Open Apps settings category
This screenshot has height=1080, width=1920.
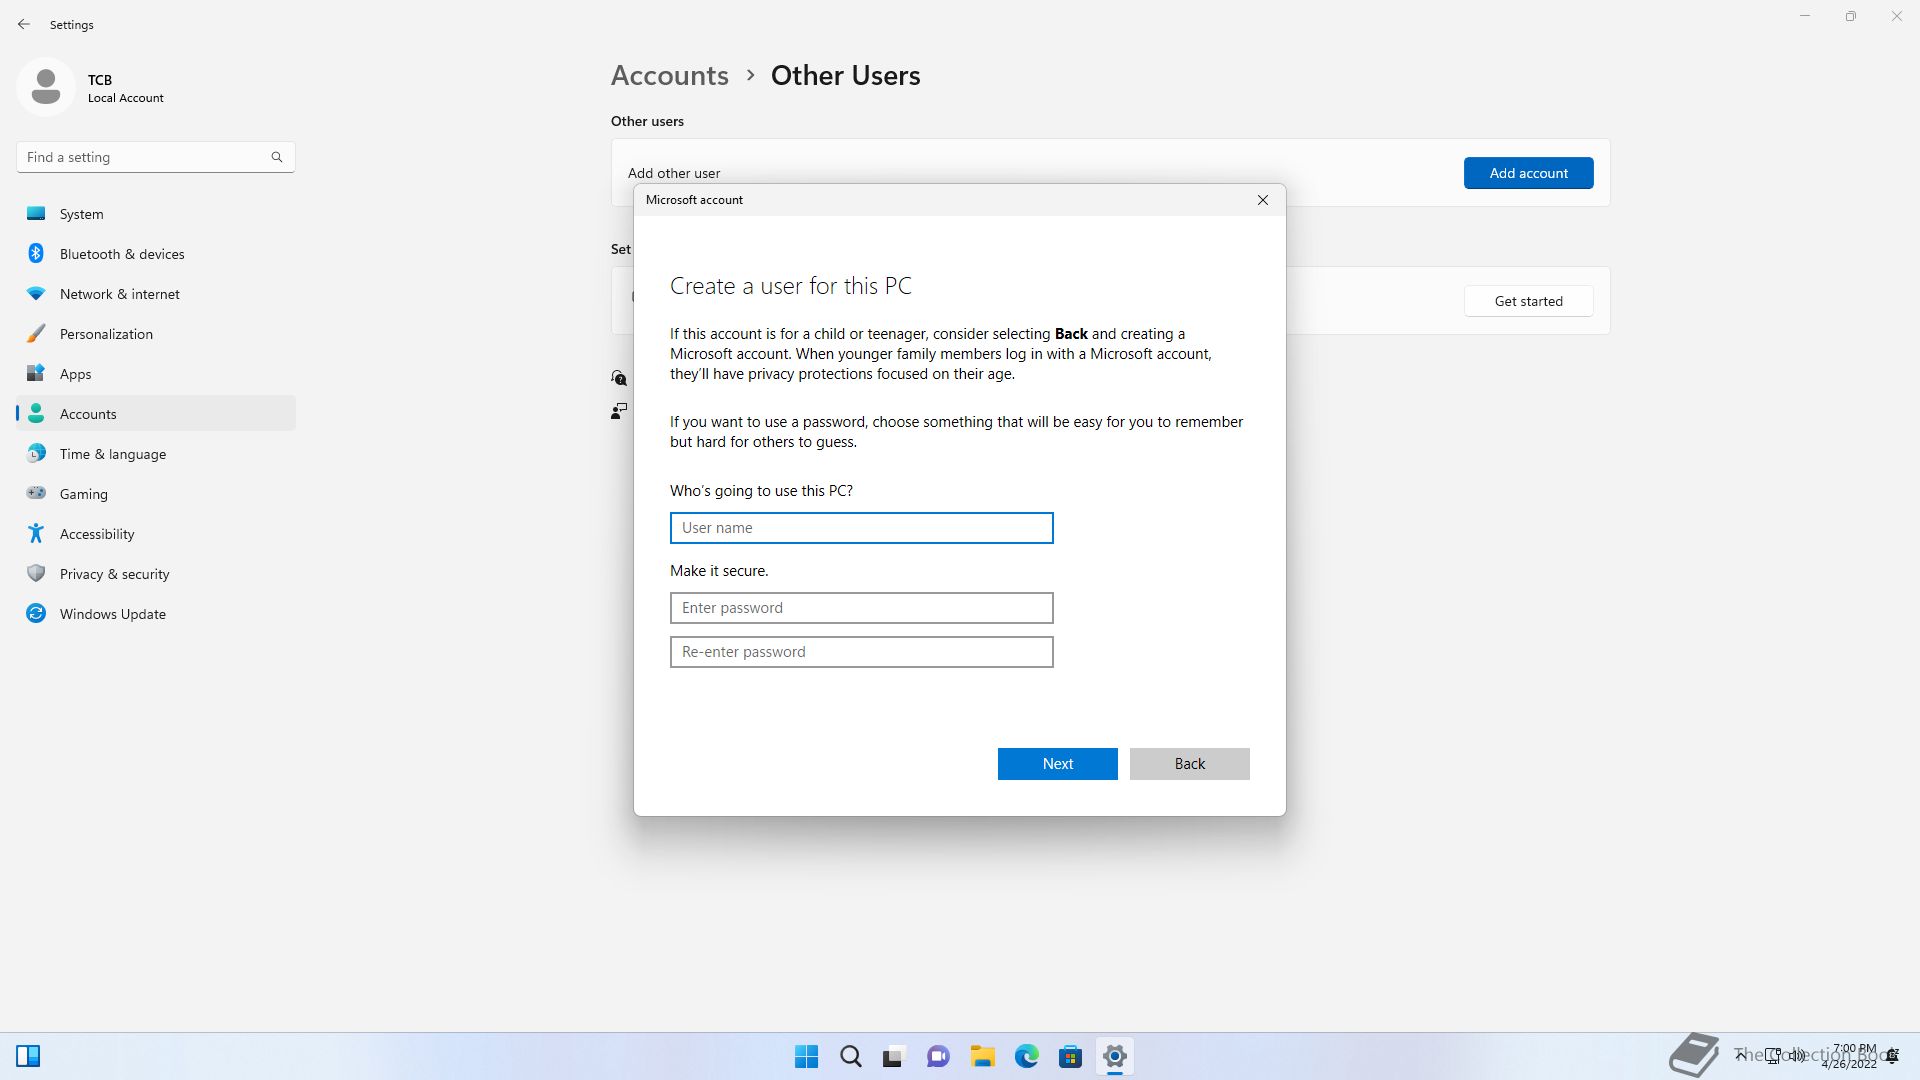click(x=156, y=374)
